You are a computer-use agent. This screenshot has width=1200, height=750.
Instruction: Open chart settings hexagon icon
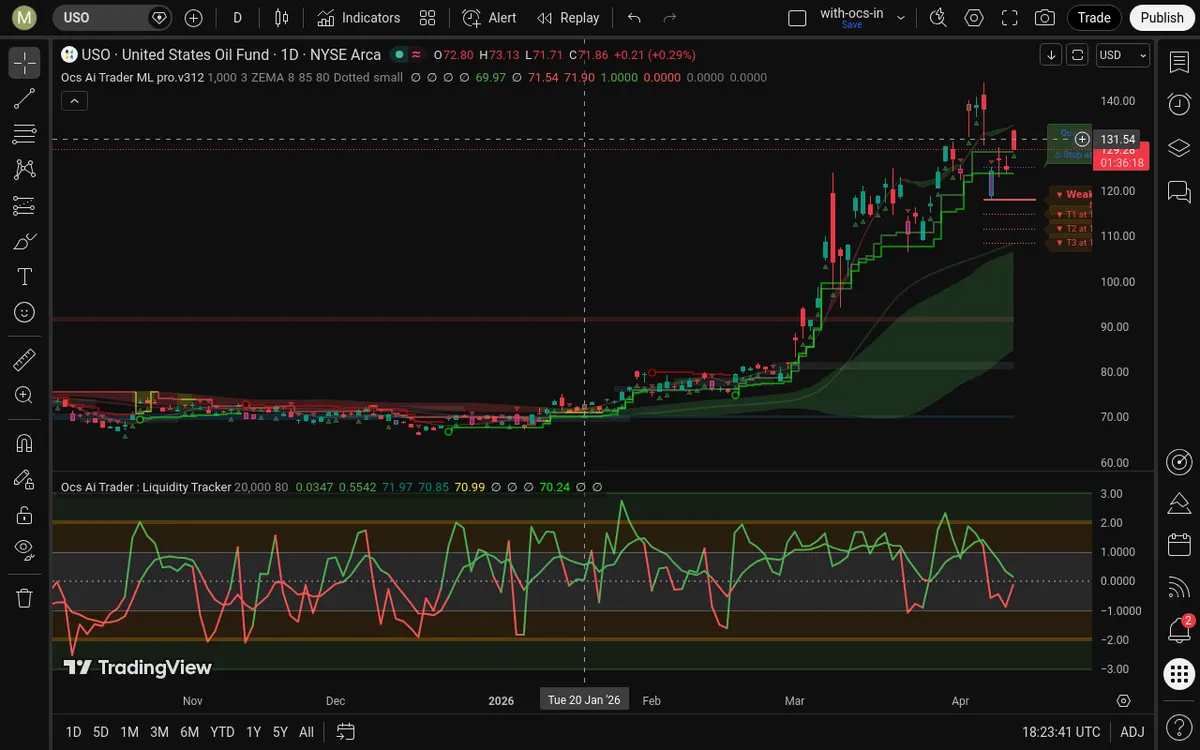[974, 18]
